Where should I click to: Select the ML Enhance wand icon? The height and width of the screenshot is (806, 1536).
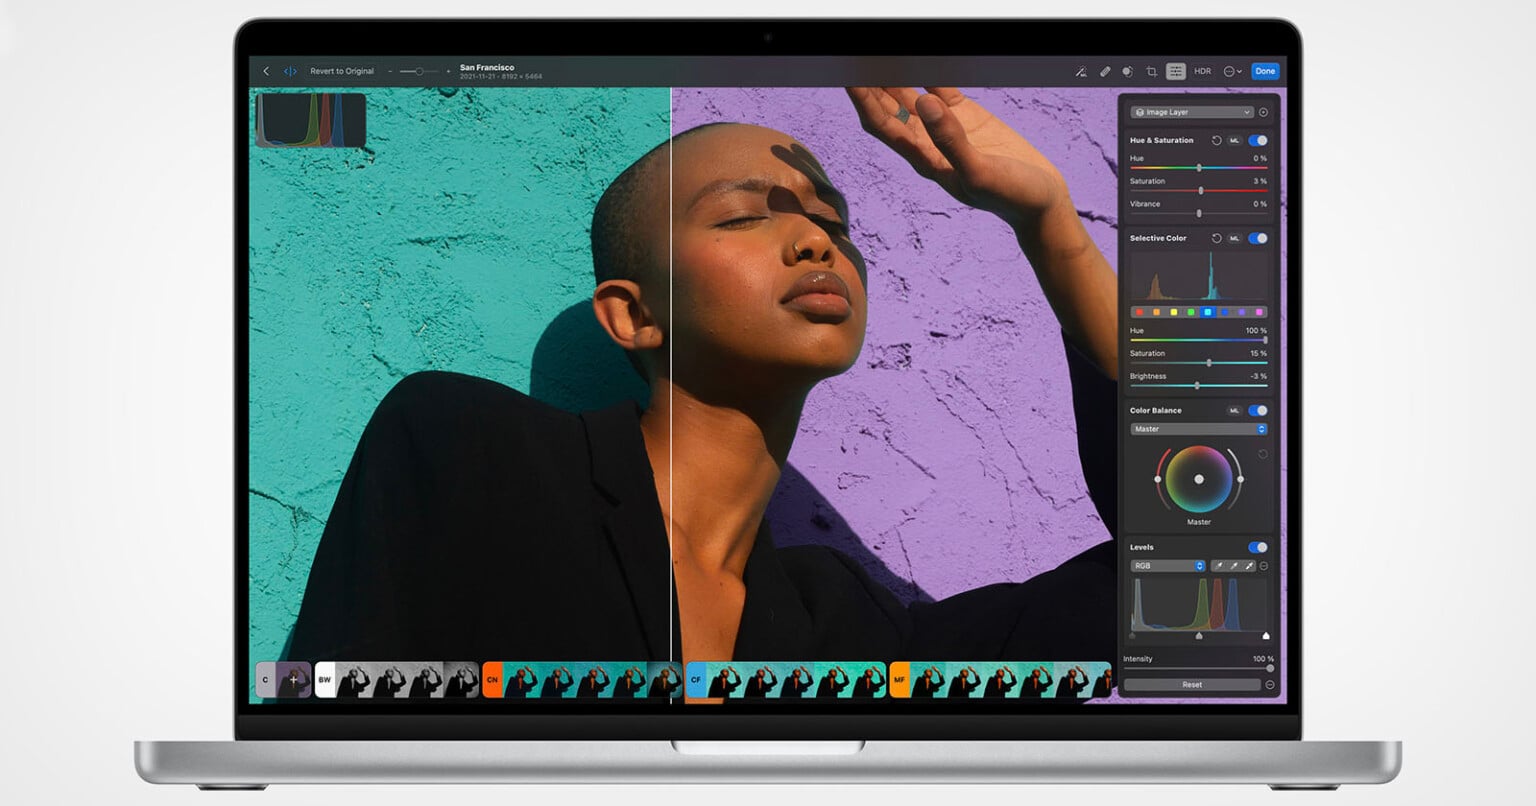[1080, 71]
